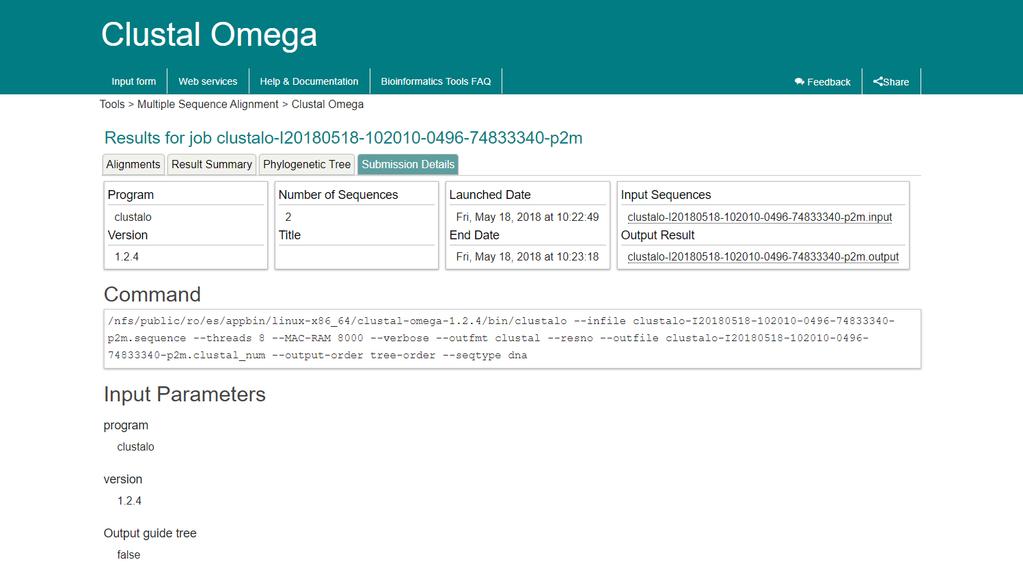The image size is (1023, 562).
Task: Click the Clustal Omega breadcrumb
Action: point(328,104)
